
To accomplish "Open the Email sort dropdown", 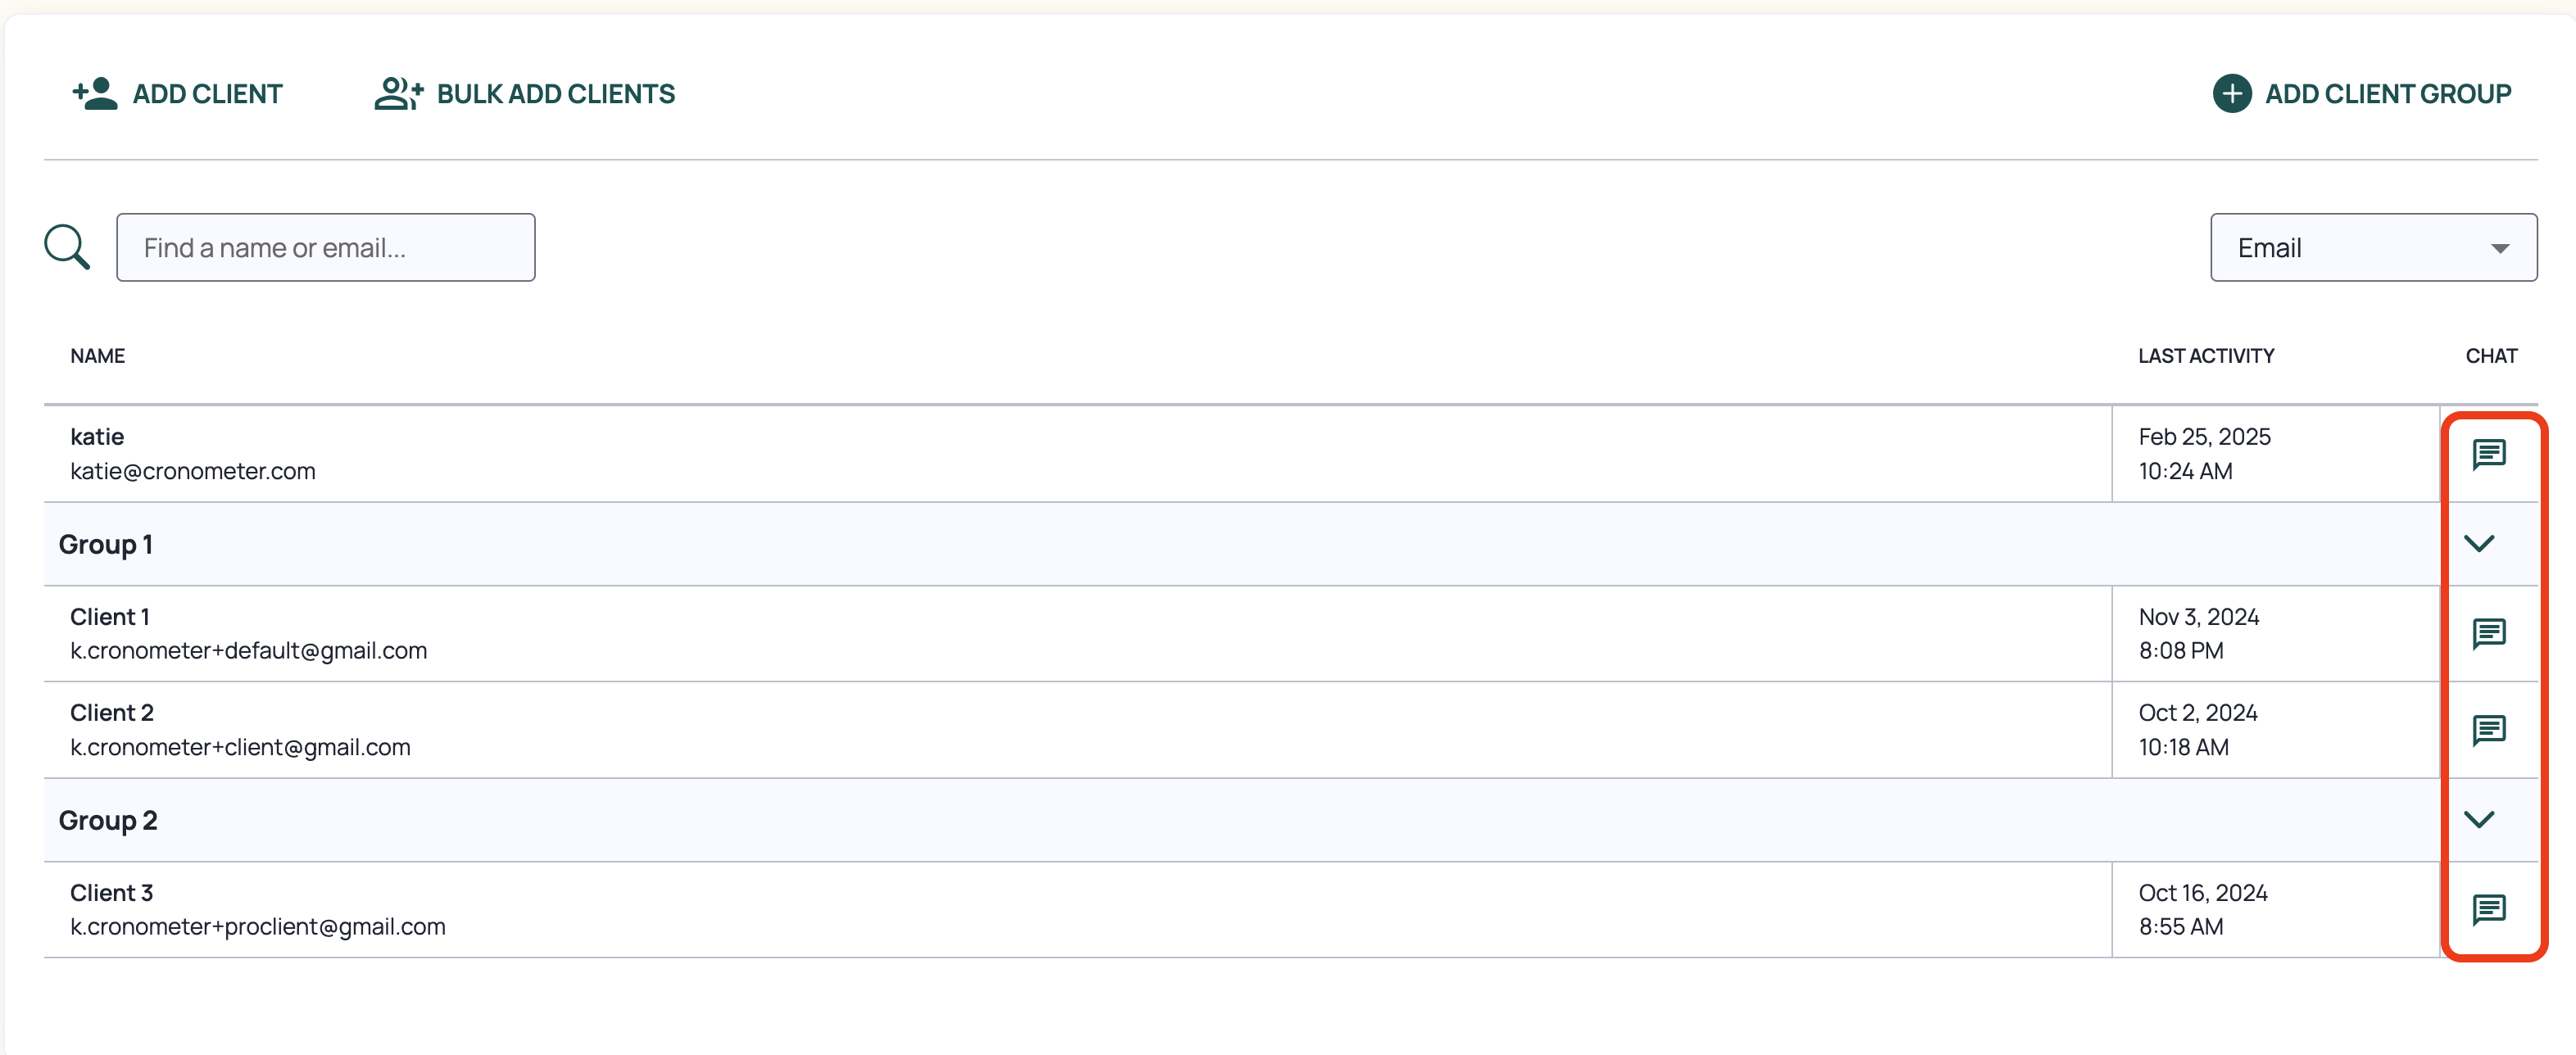I will [2373, 247].
